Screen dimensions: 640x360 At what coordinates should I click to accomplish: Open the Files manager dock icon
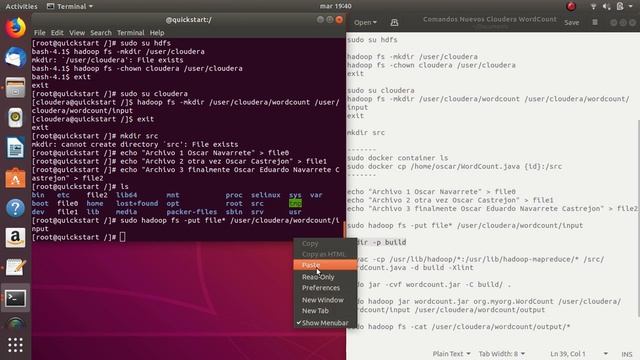(16, 87)
